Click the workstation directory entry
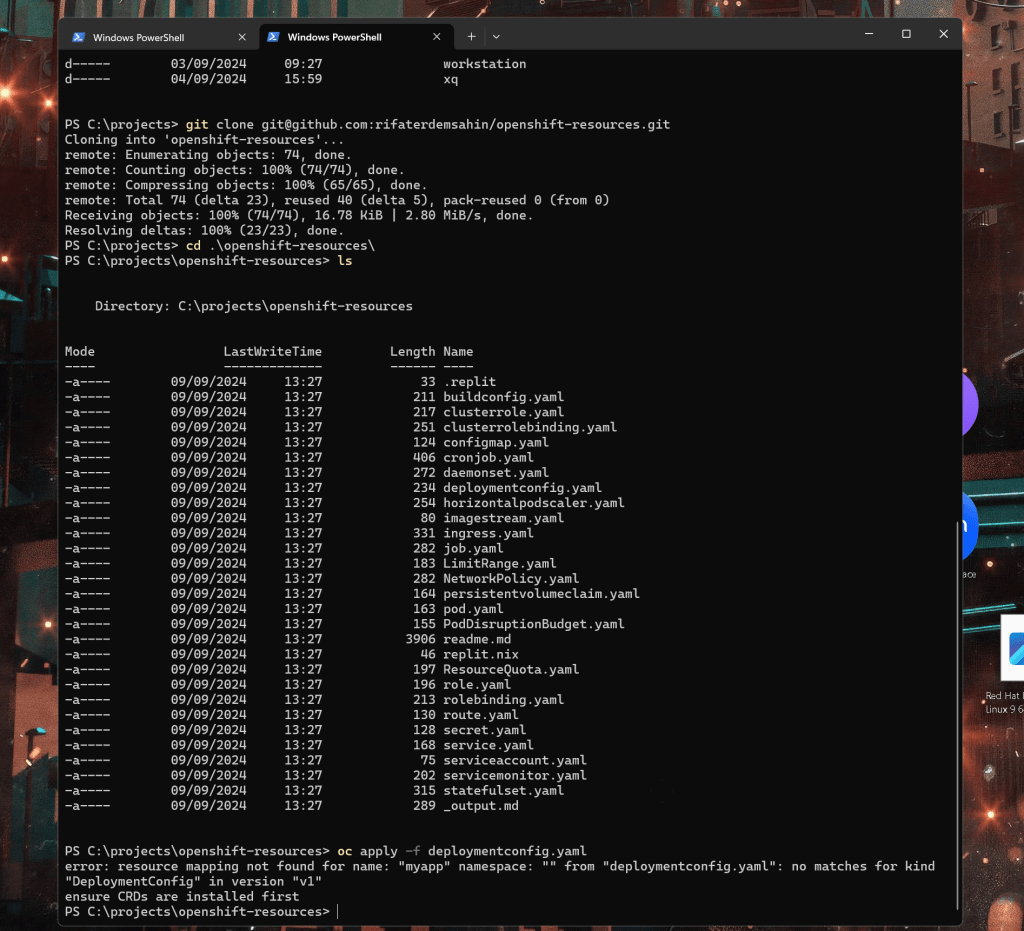The height and width of the screenshot is (931, 1024). tap(485, 64)
